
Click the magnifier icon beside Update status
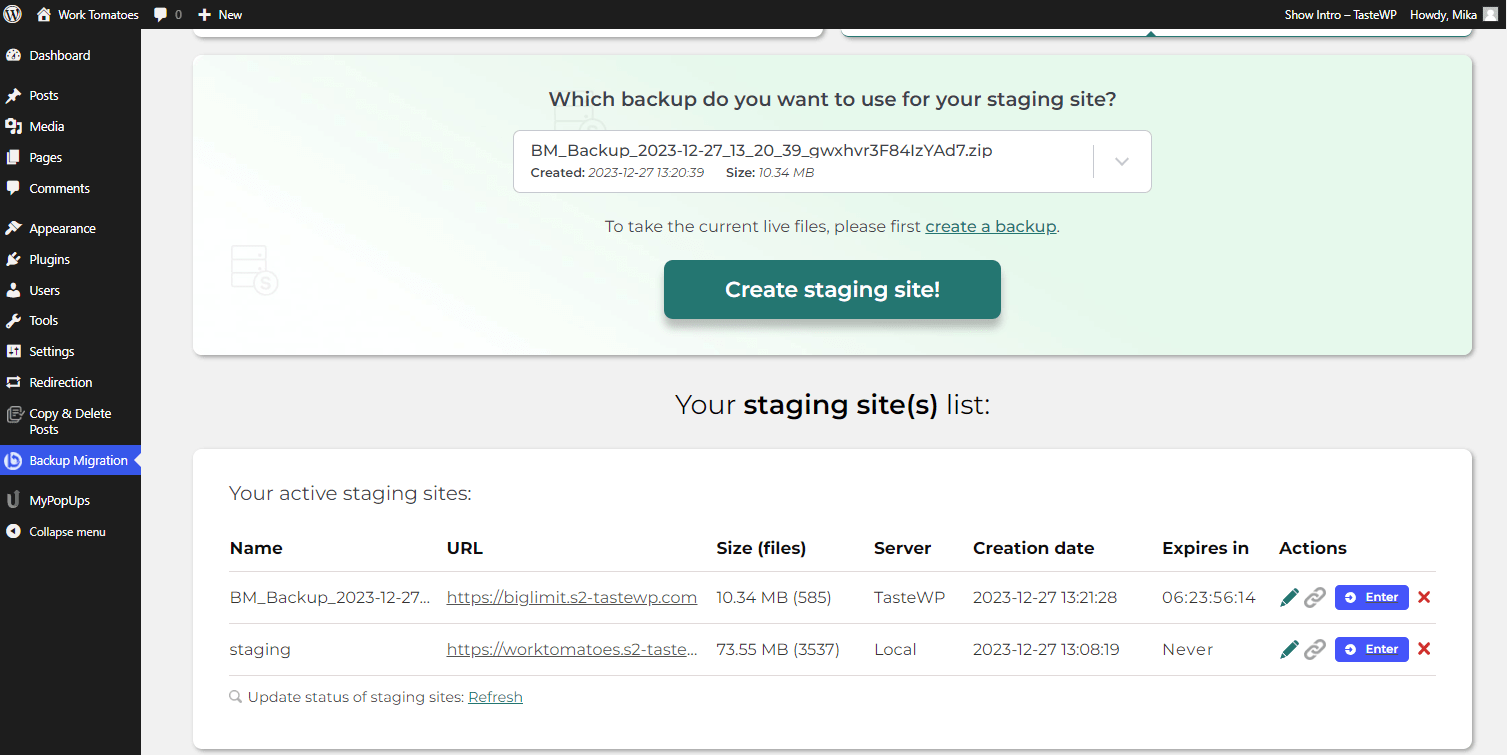236,697
